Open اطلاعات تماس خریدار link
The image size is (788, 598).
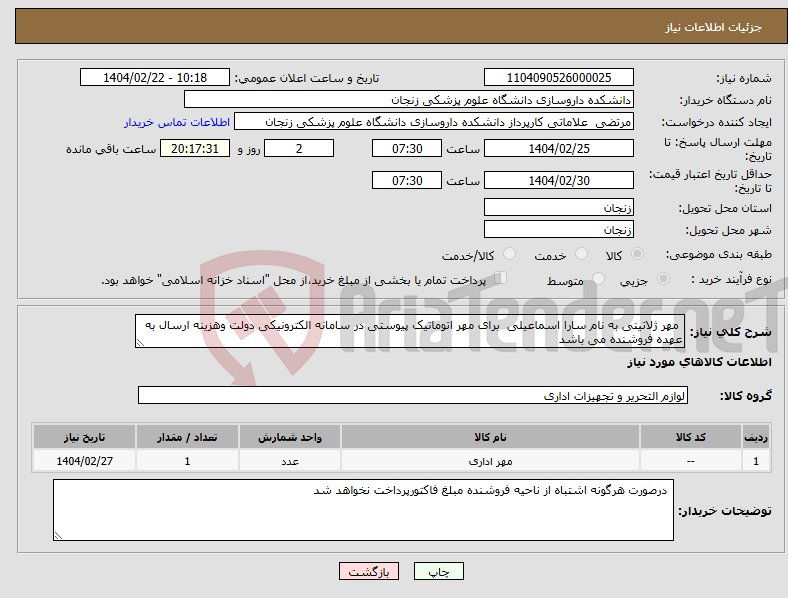pyautogui.click(x=177, y=122)
